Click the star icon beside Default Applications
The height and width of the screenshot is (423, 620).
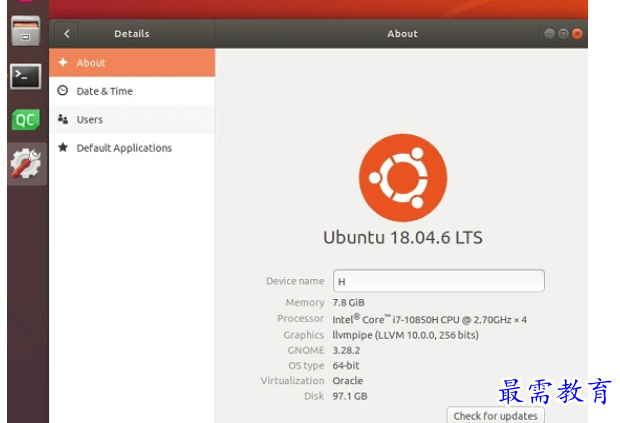[x=63, y=147]
